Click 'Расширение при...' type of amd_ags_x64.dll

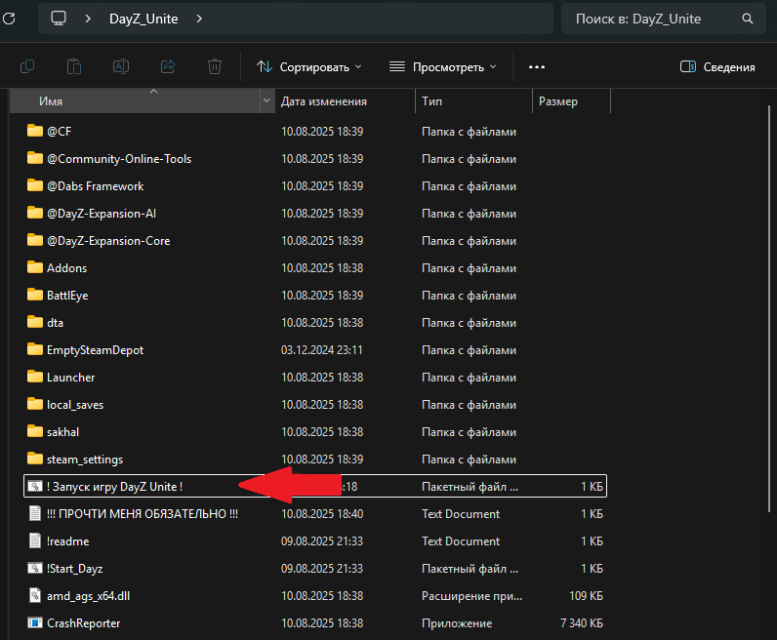(472, 596)
